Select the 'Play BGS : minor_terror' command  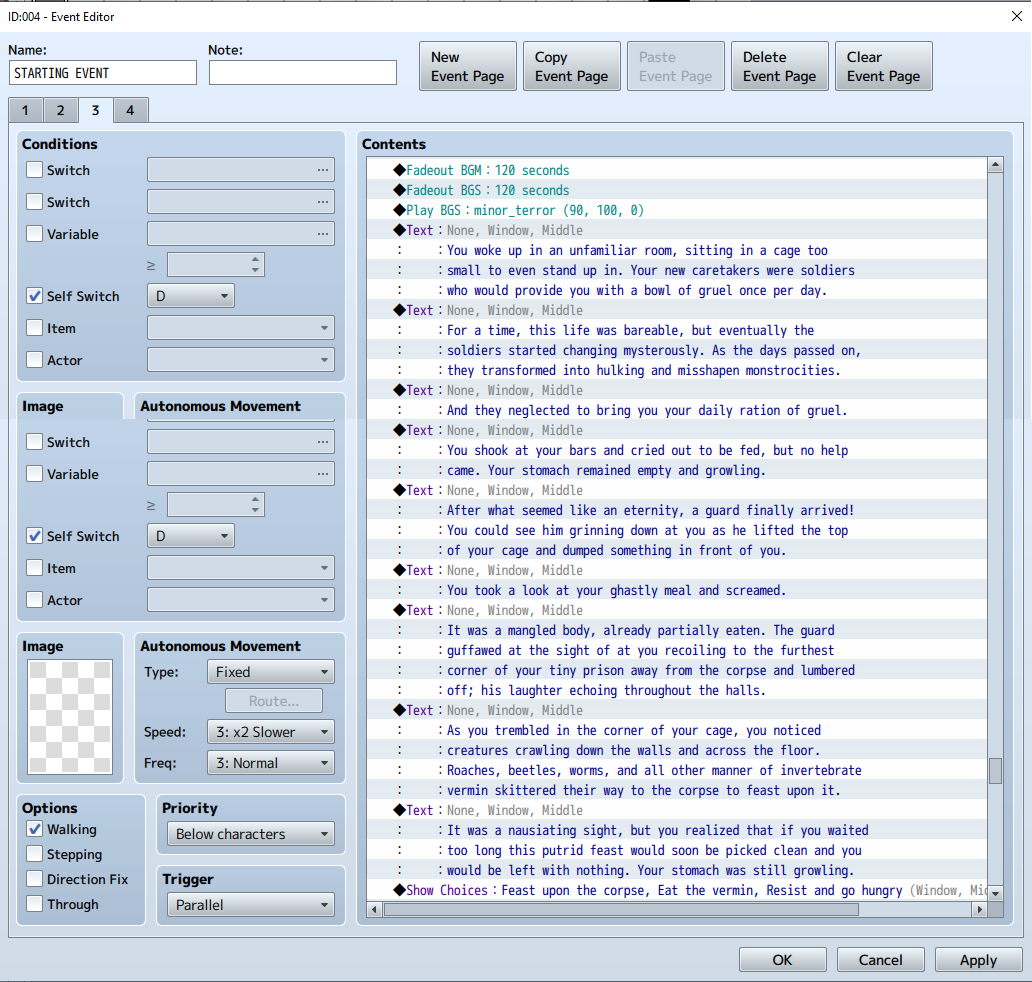point(677,210)
